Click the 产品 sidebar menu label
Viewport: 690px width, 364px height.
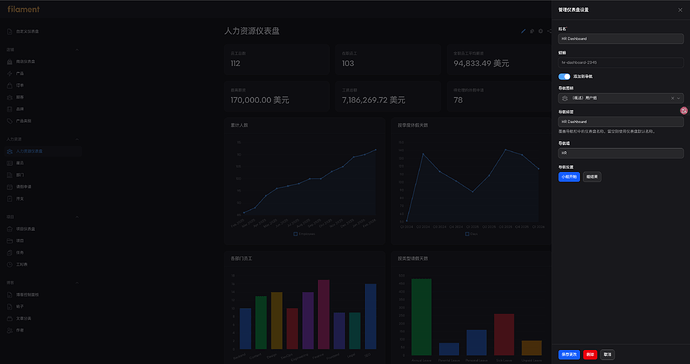pyautogui.click(x=20, y=74)
